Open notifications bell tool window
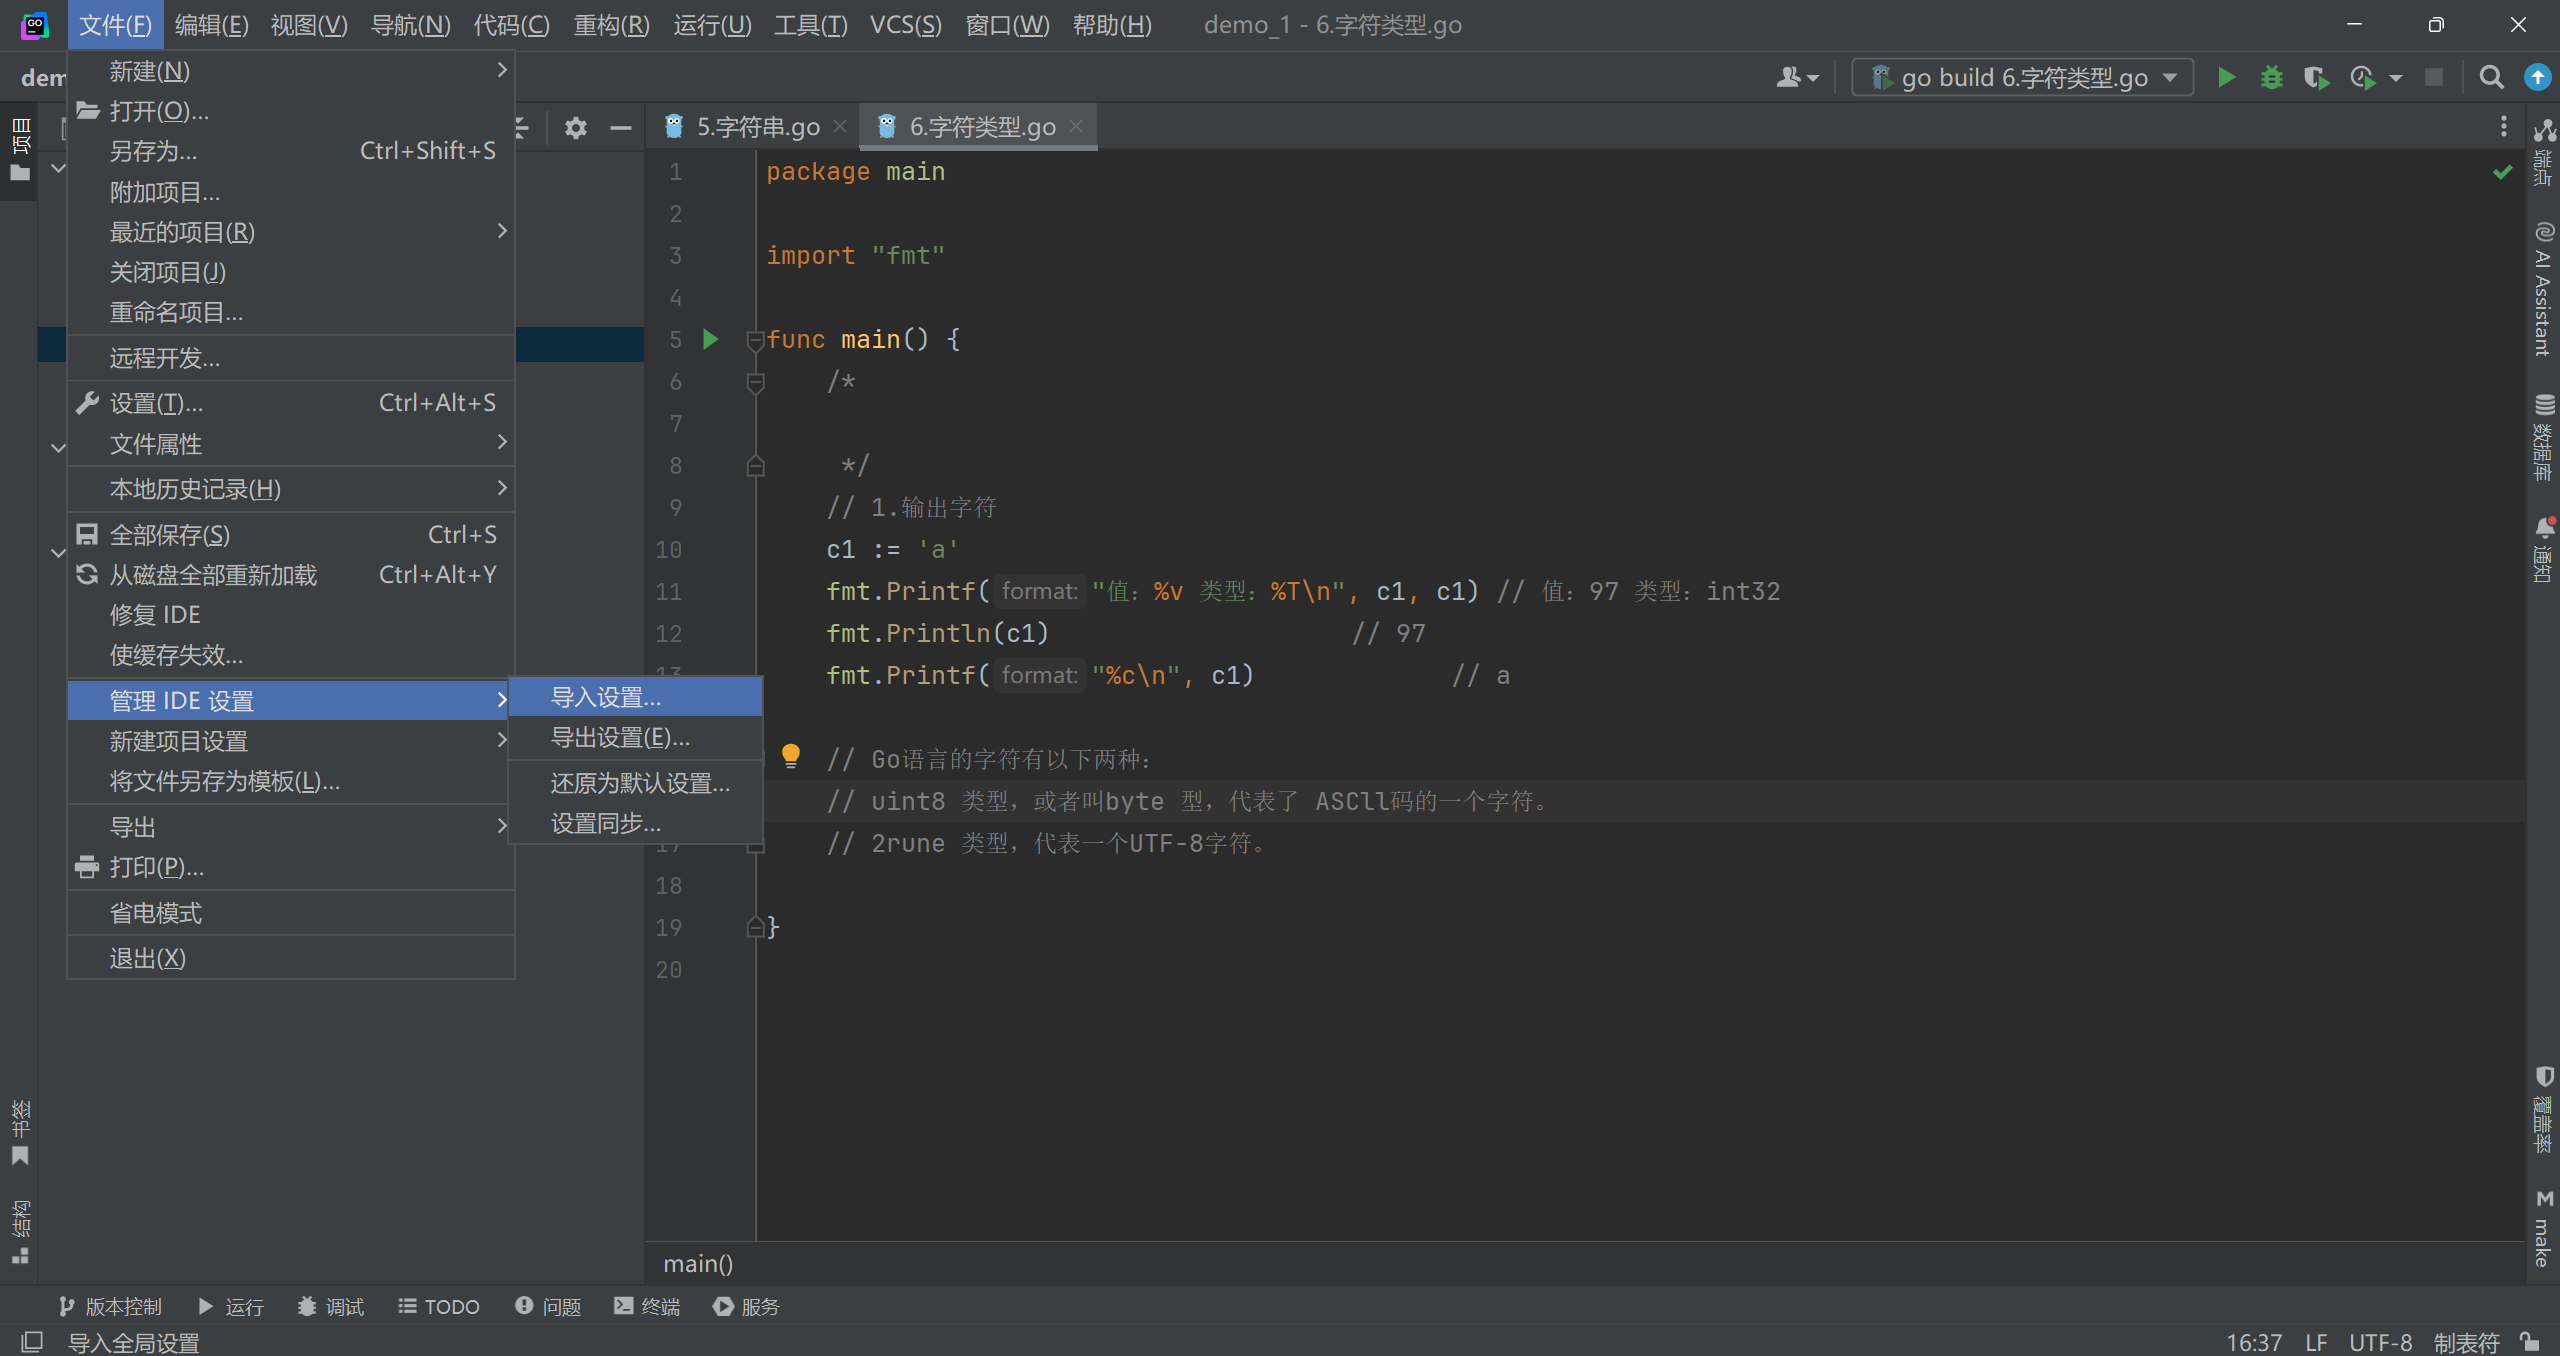The image size is (2560, 1356). [x=2544, y=549]
